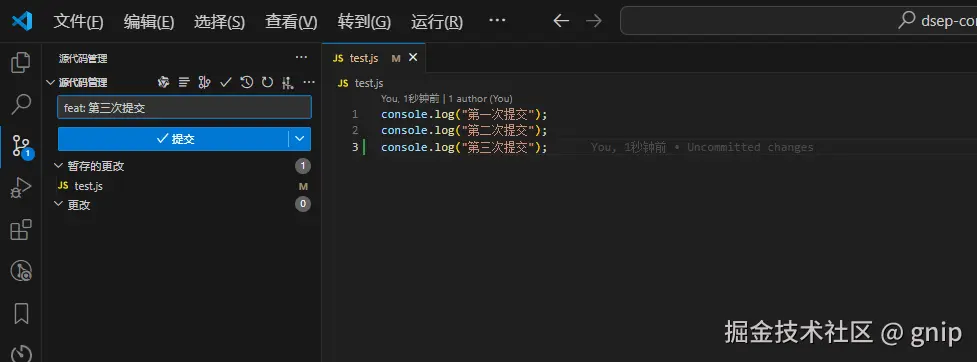The height and width of the screenshot is (362, 977).
Task: Click the 'You, 1秒钟前 | 1 author (You)' code lens
Action: click(x=447, y=98)
